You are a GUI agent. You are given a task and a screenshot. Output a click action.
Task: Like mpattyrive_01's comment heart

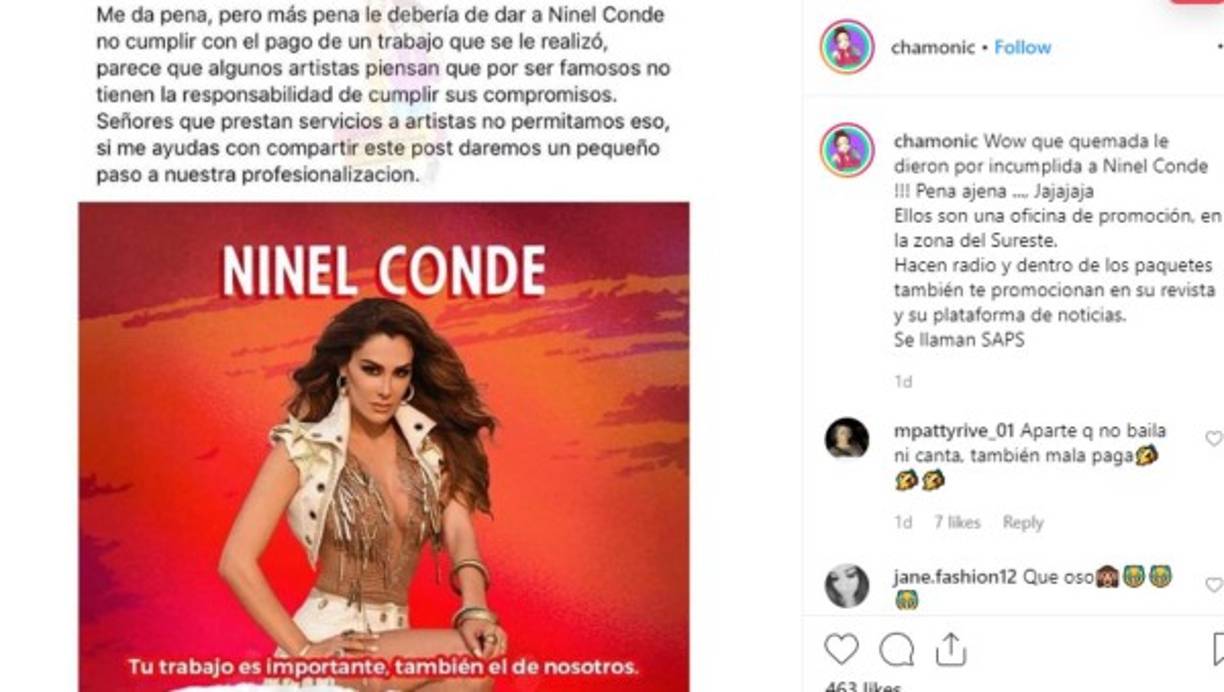tap(1214, 438)
